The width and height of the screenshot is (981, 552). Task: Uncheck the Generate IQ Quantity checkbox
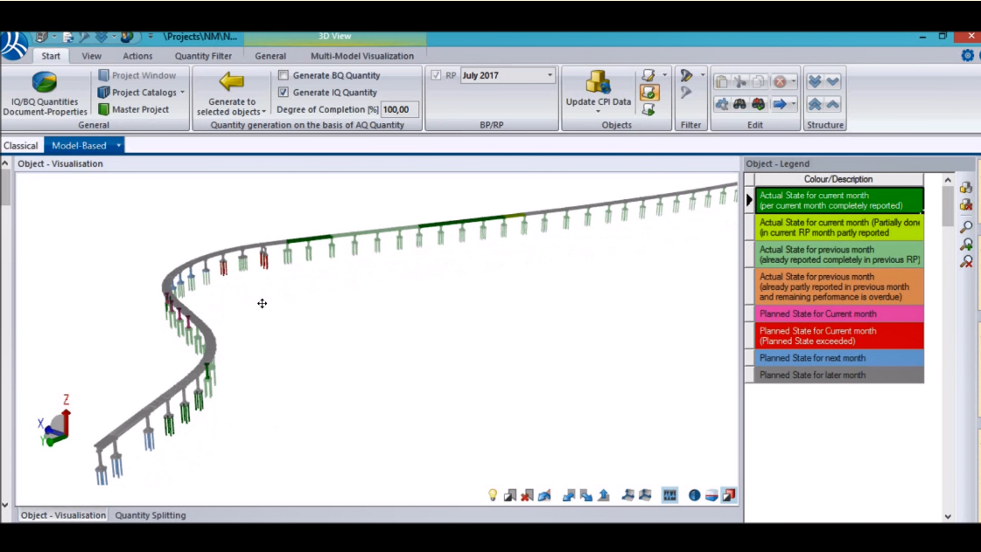(284, 92)
